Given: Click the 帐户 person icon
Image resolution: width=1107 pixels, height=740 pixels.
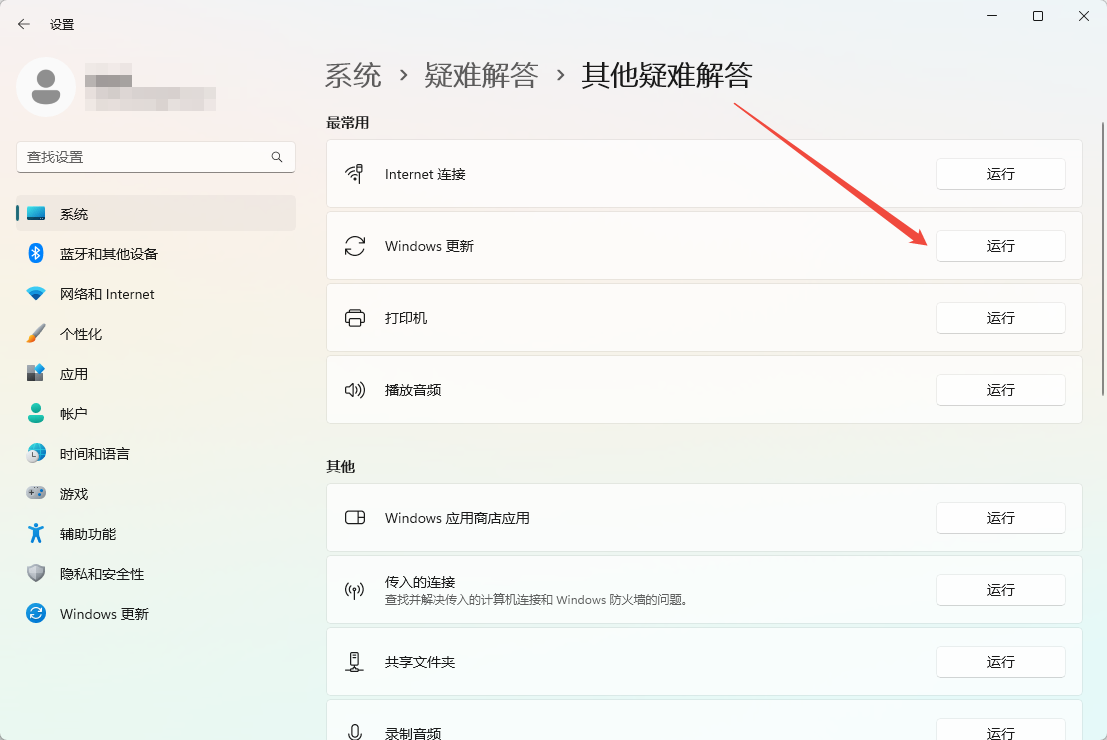Looking at the screenshot, I should tap(36, 413).
